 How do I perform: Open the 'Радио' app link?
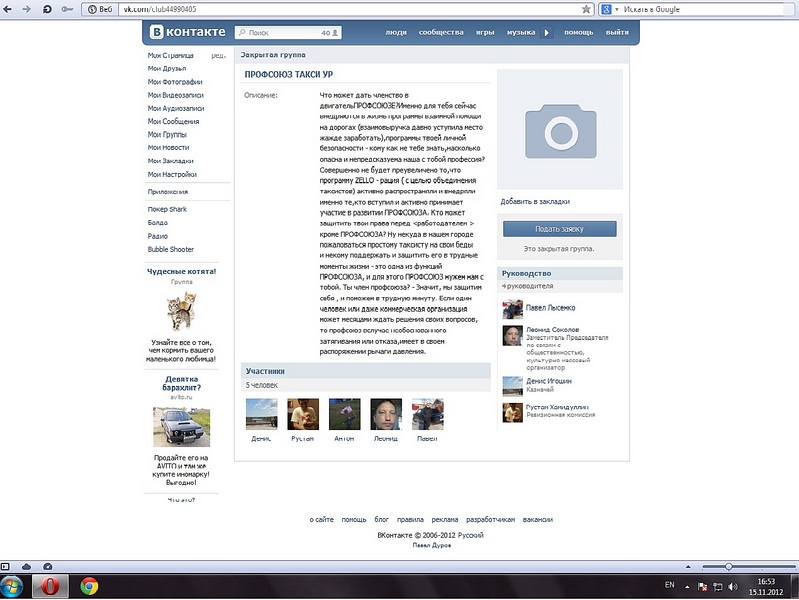point(157,236)
